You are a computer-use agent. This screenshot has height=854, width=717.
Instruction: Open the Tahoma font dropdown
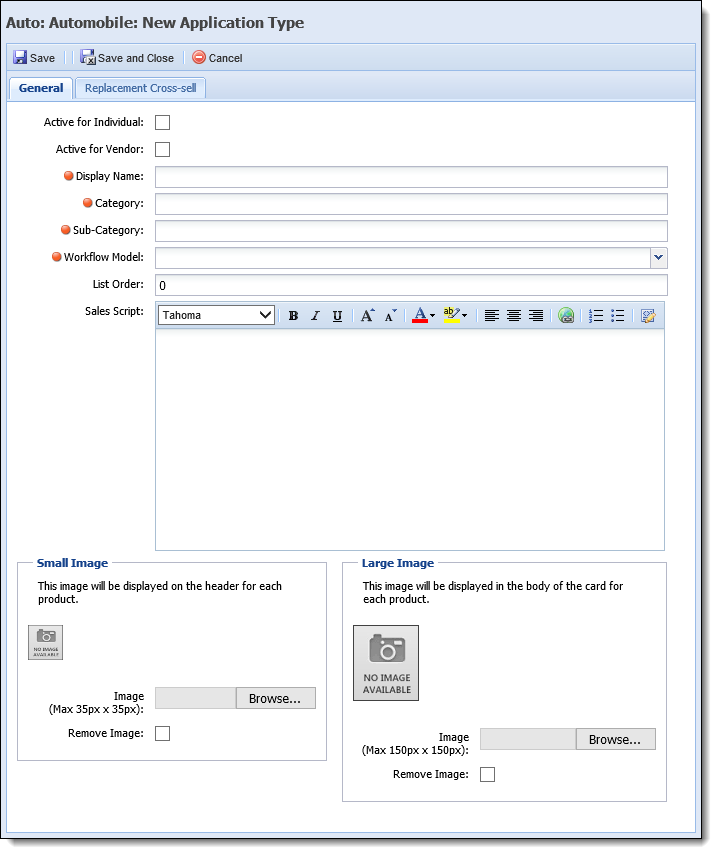point(216,315)
